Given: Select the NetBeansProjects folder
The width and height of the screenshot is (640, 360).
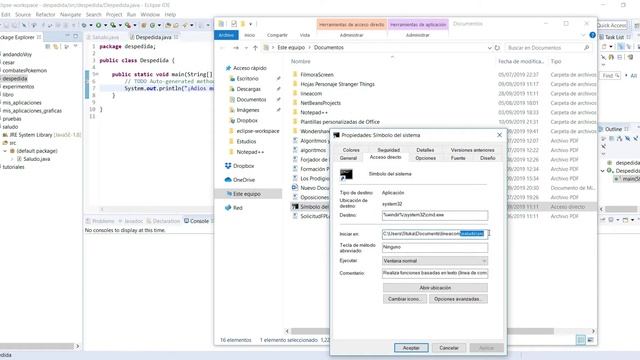Looking at the screenshot, I should pos(320,103).
